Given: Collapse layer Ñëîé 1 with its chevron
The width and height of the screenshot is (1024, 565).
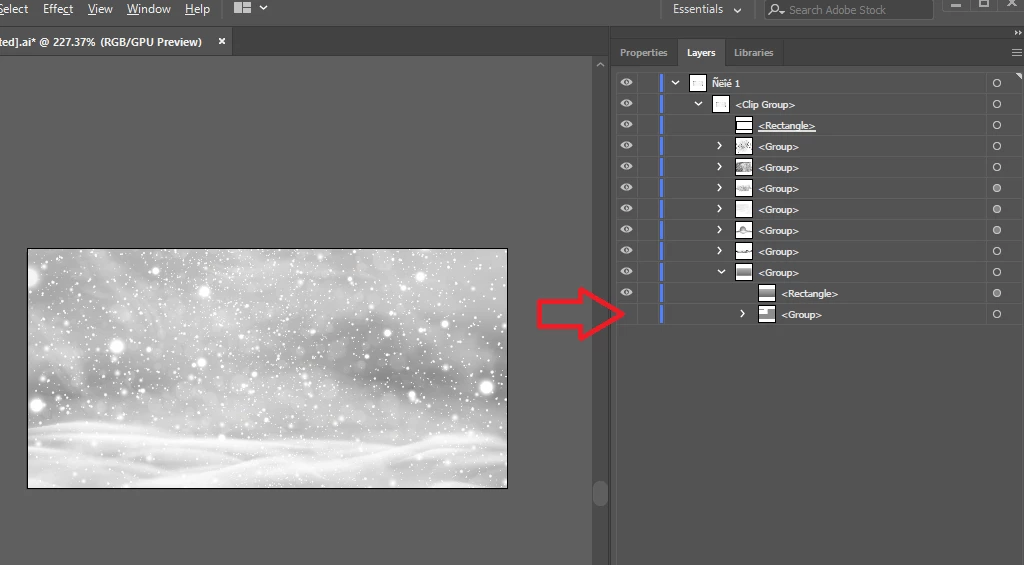Looking at the screenshot, I should pyautogui.click(x=675, y=83).
